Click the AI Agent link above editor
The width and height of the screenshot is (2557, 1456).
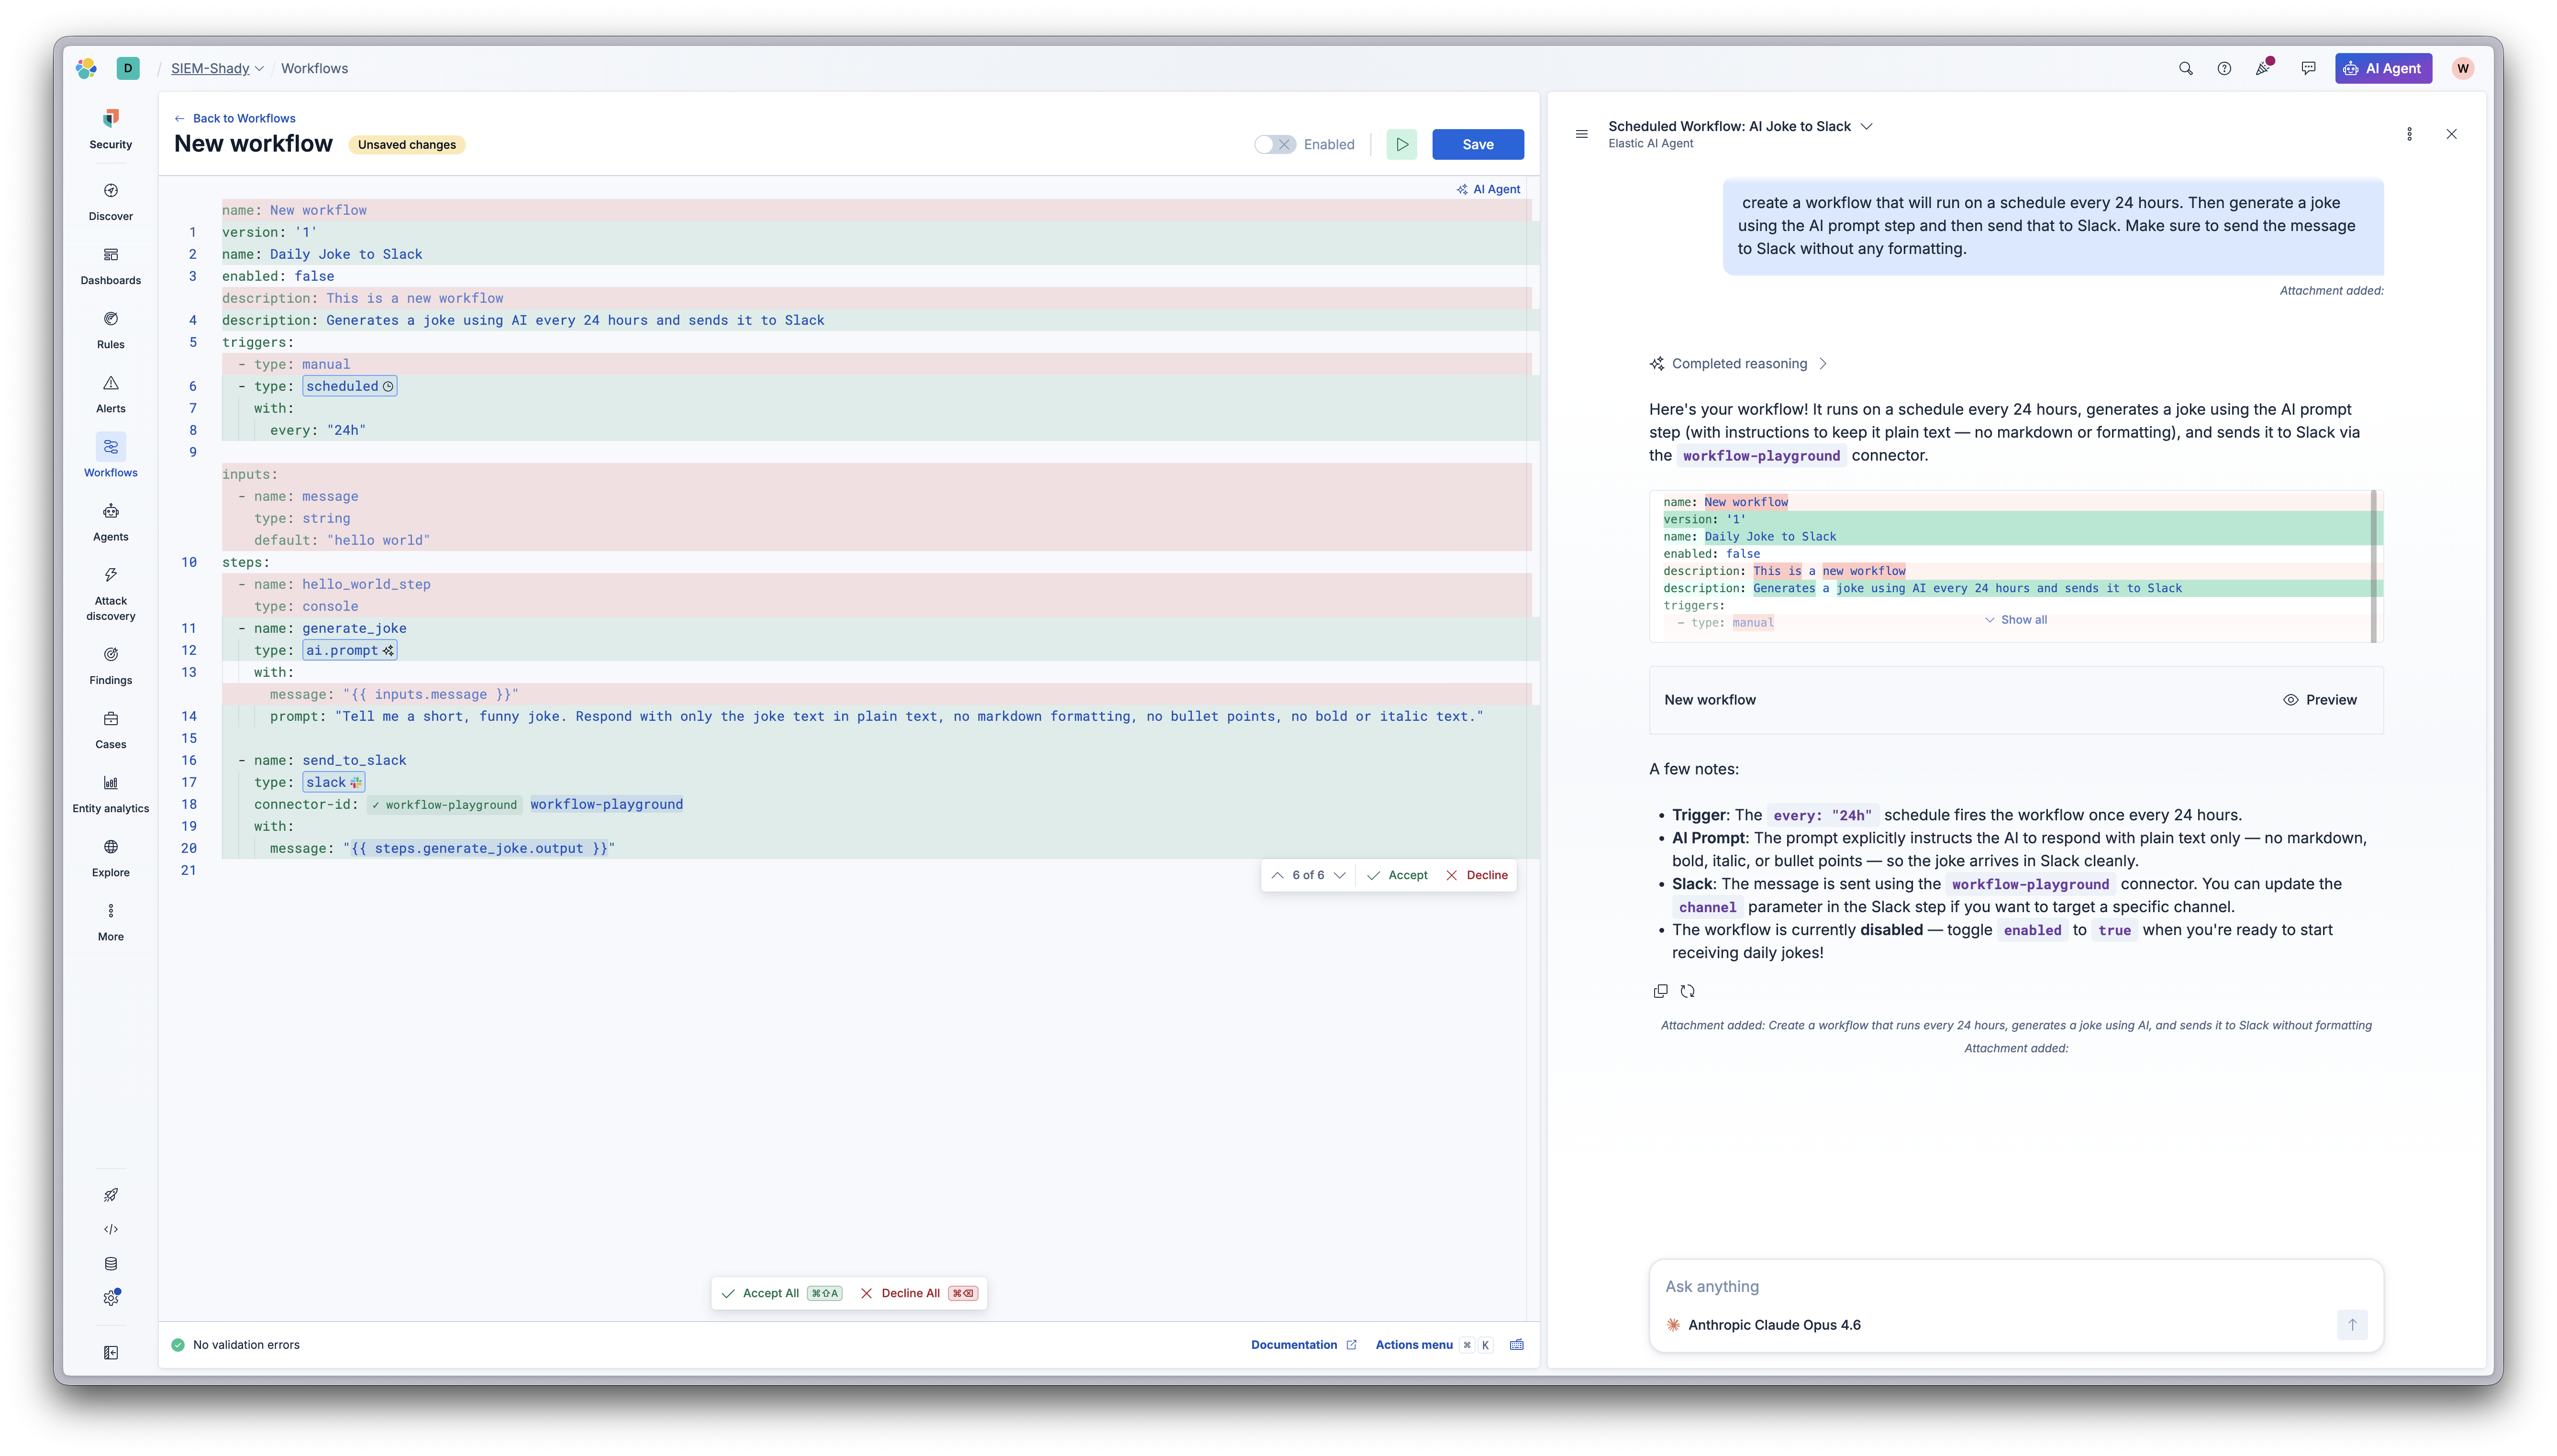click(1488, 189)
